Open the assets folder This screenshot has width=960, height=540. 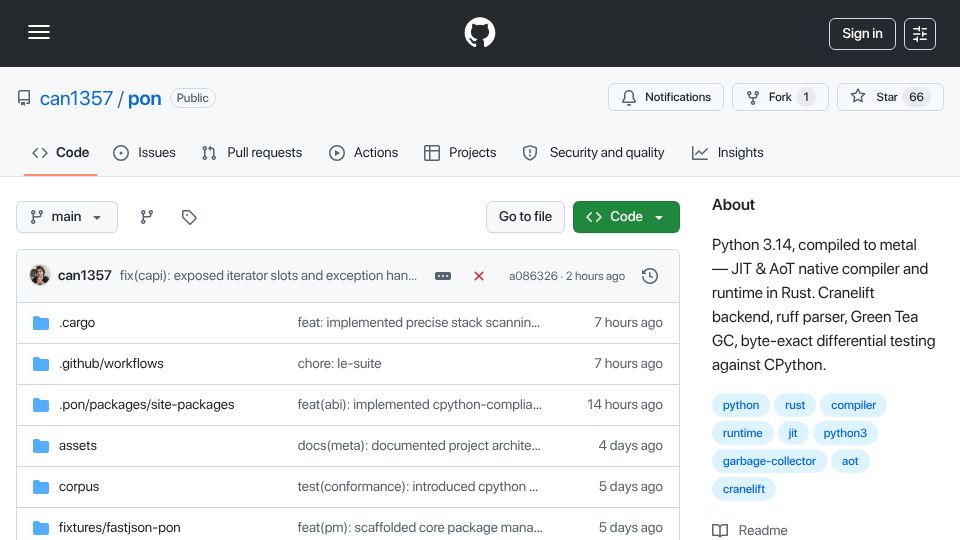[x=78, y=446]
